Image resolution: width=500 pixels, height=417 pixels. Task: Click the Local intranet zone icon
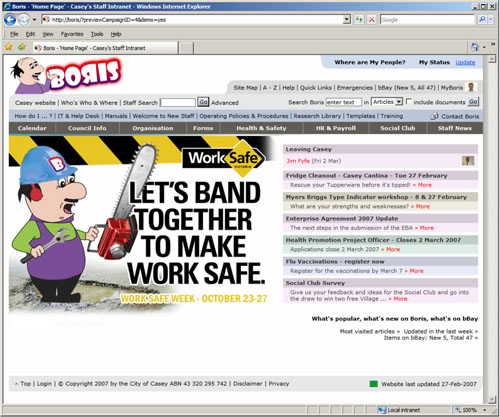[382, 410]
